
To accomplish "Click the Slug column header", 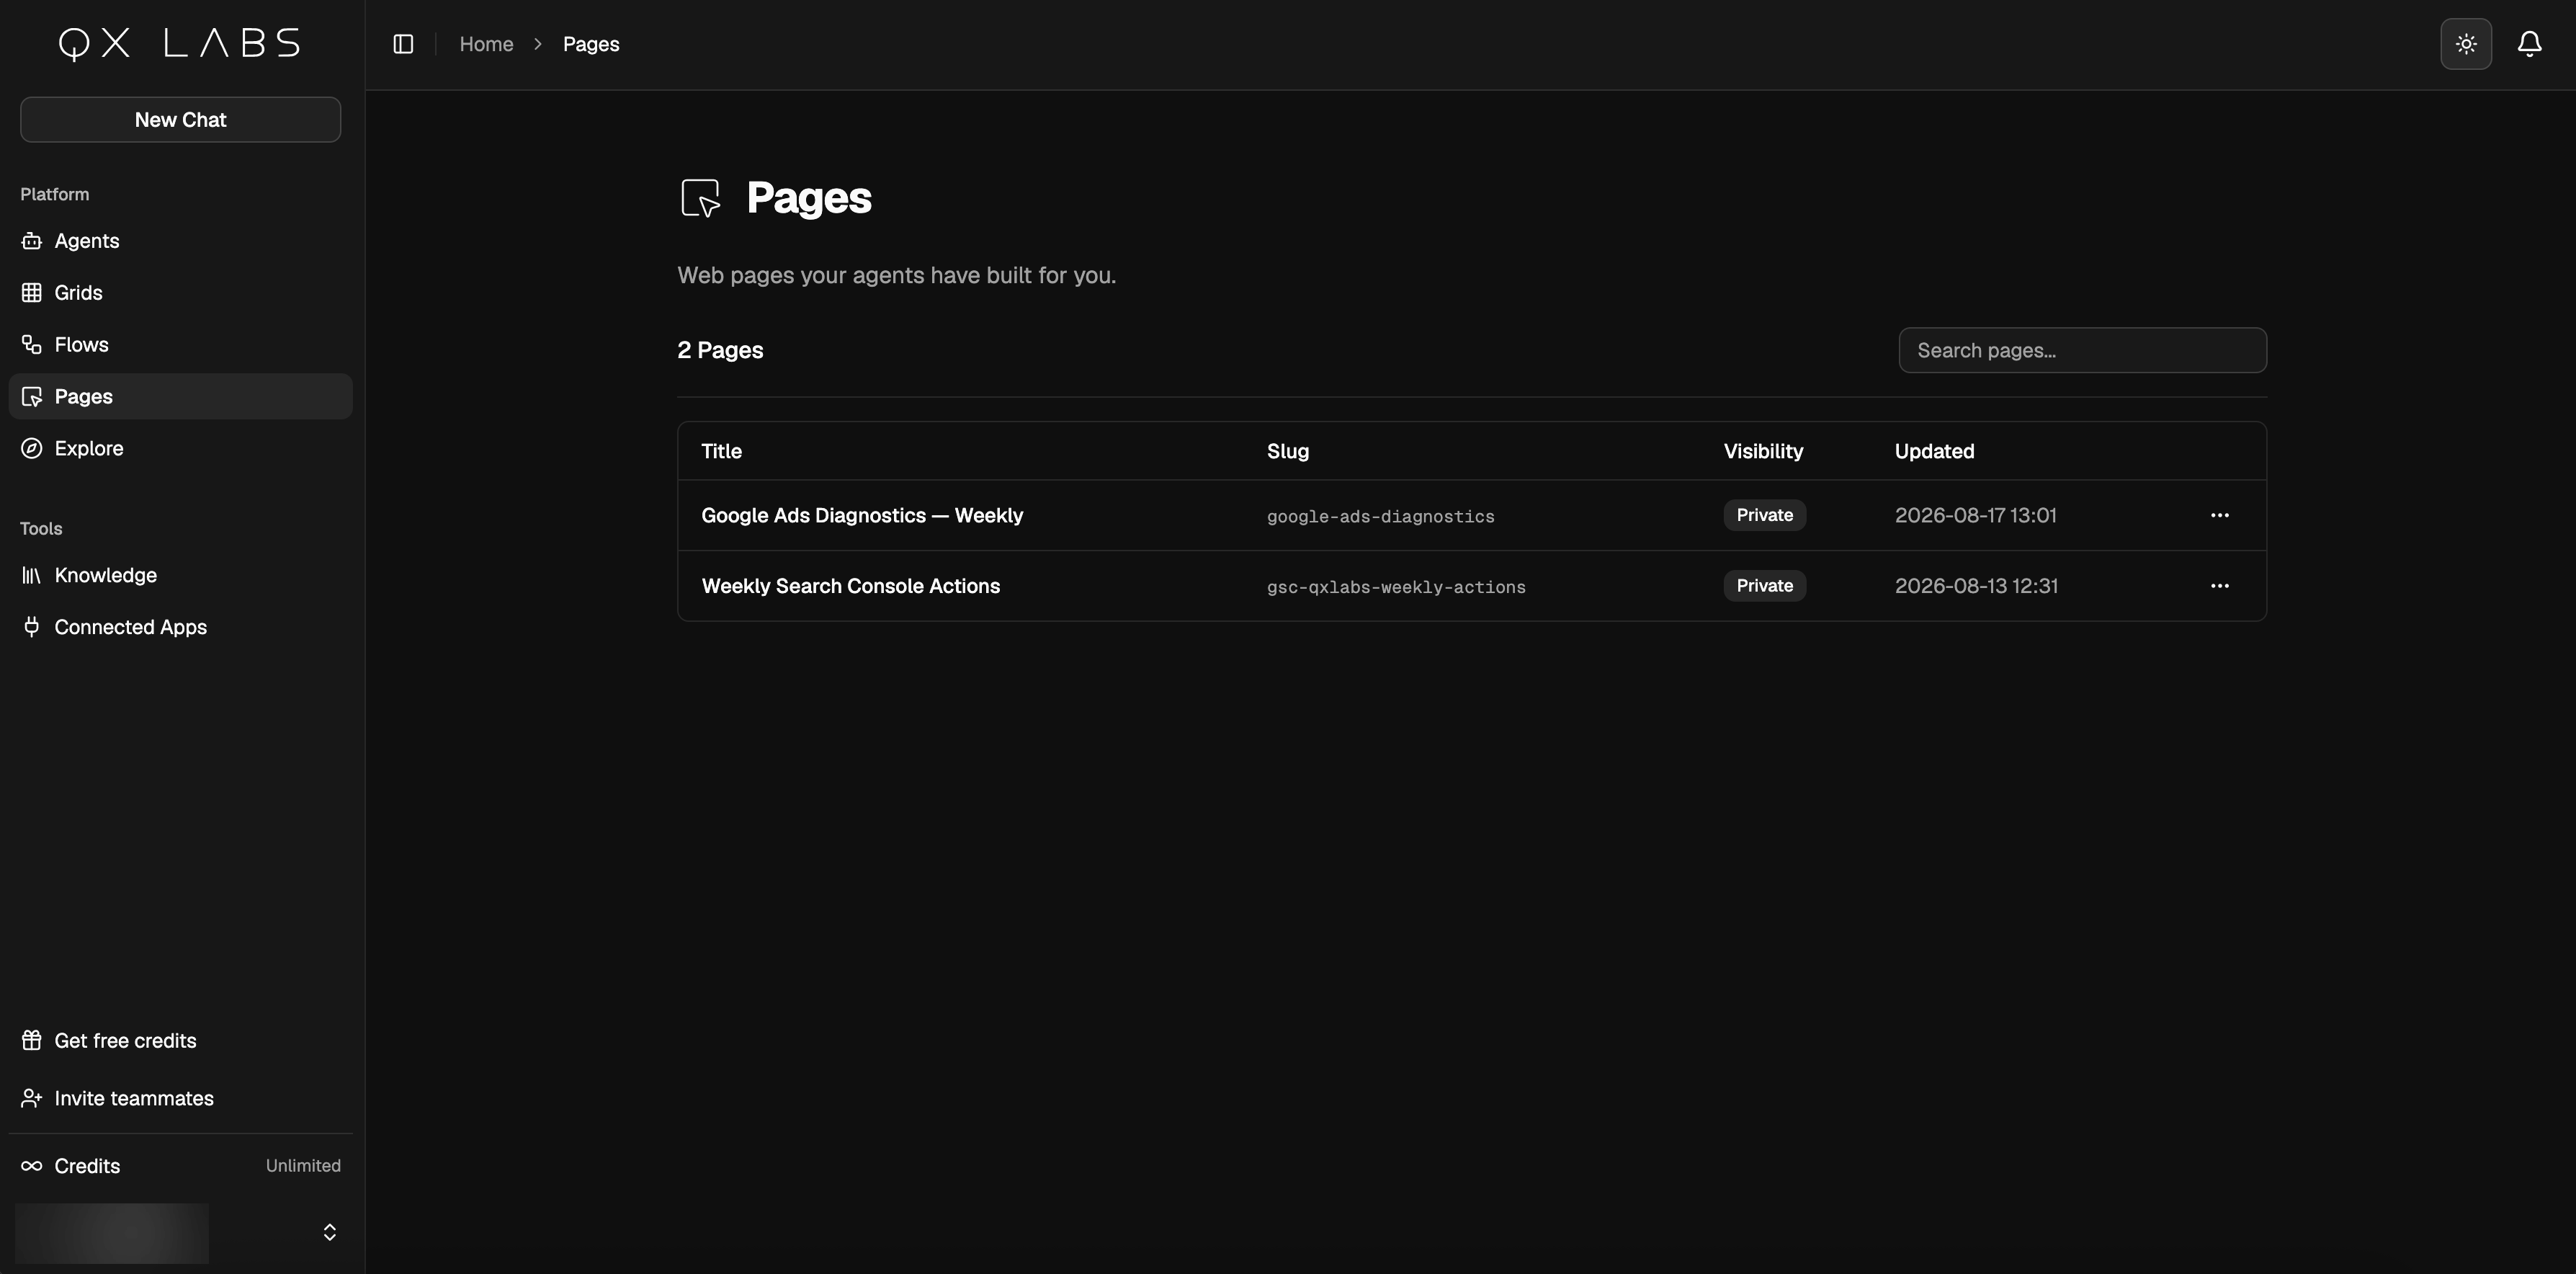I will click(x=1288, y=452).
